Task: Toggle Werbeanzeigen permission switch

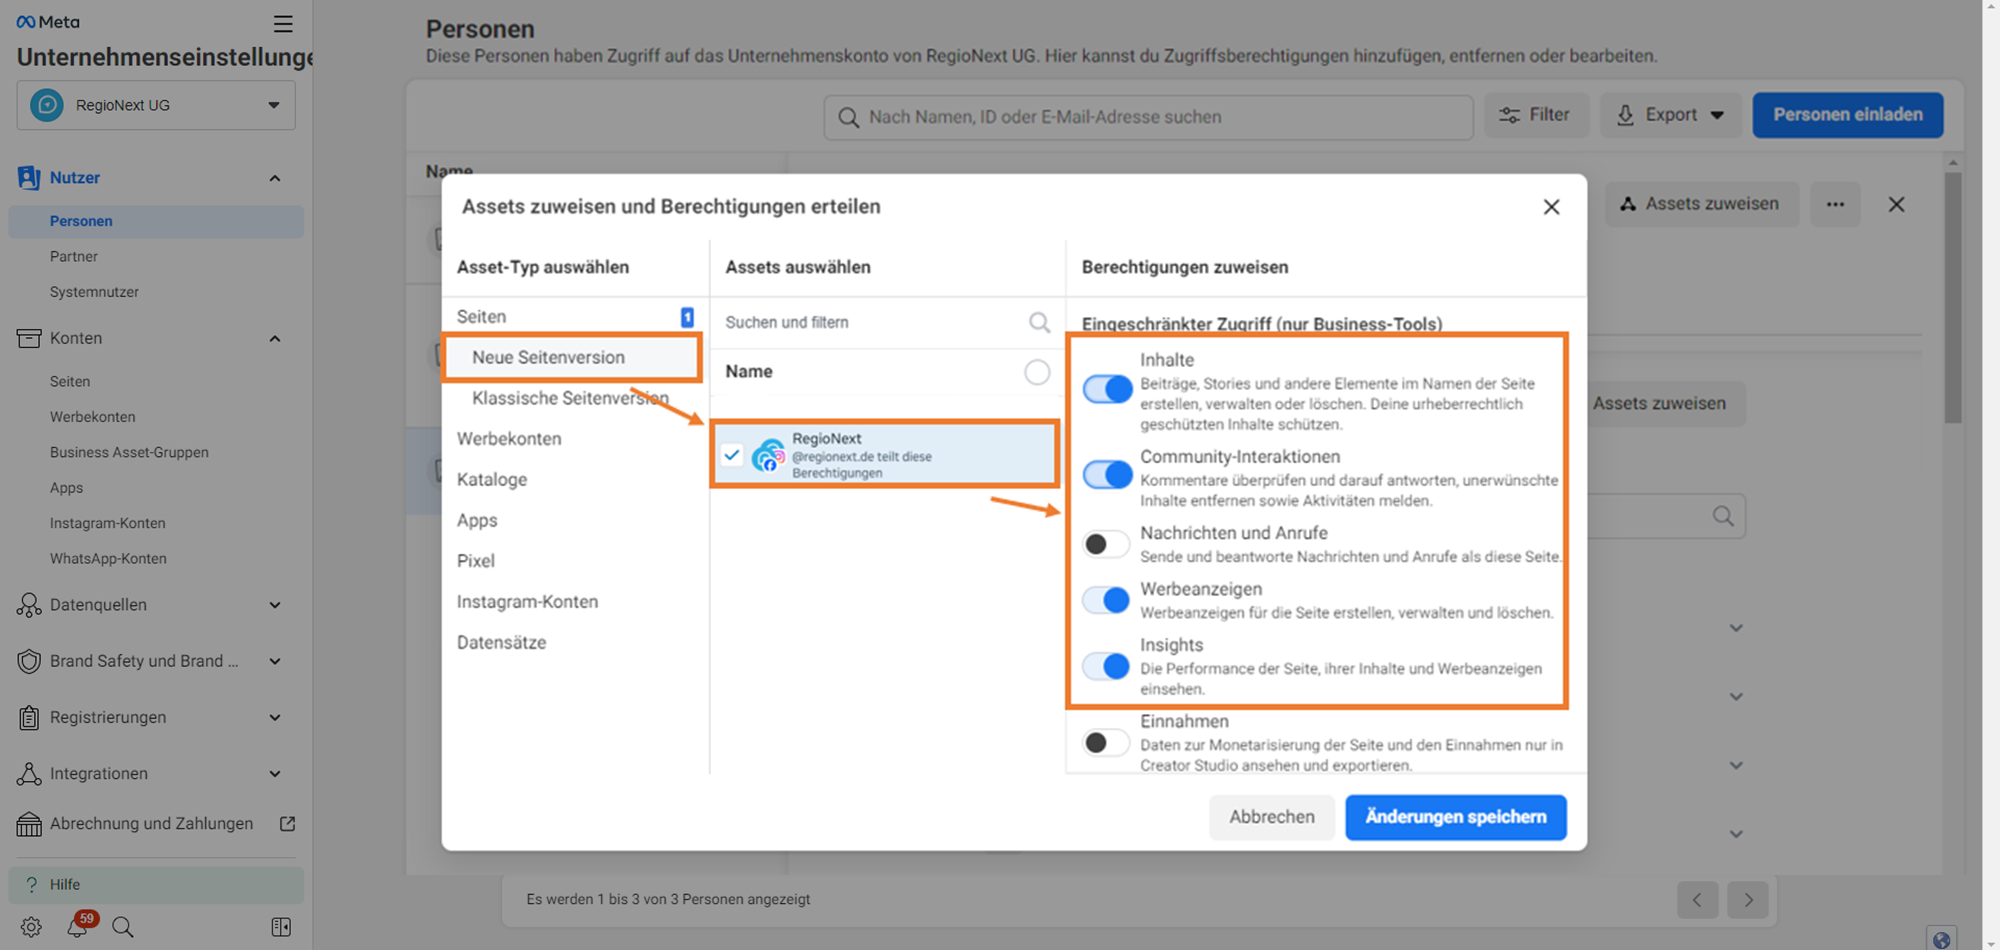Action: coord(1107,600)
